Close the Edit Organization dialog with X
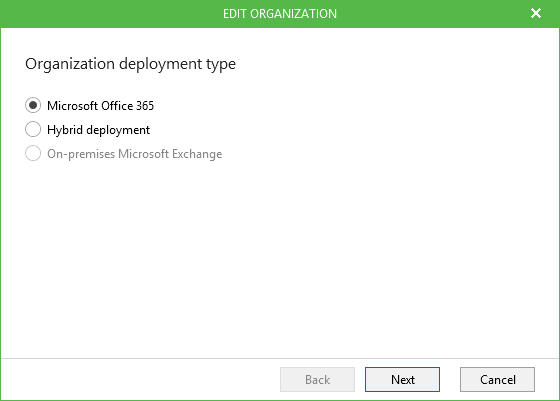The image size is (560, 401). [x=536, y=14]
